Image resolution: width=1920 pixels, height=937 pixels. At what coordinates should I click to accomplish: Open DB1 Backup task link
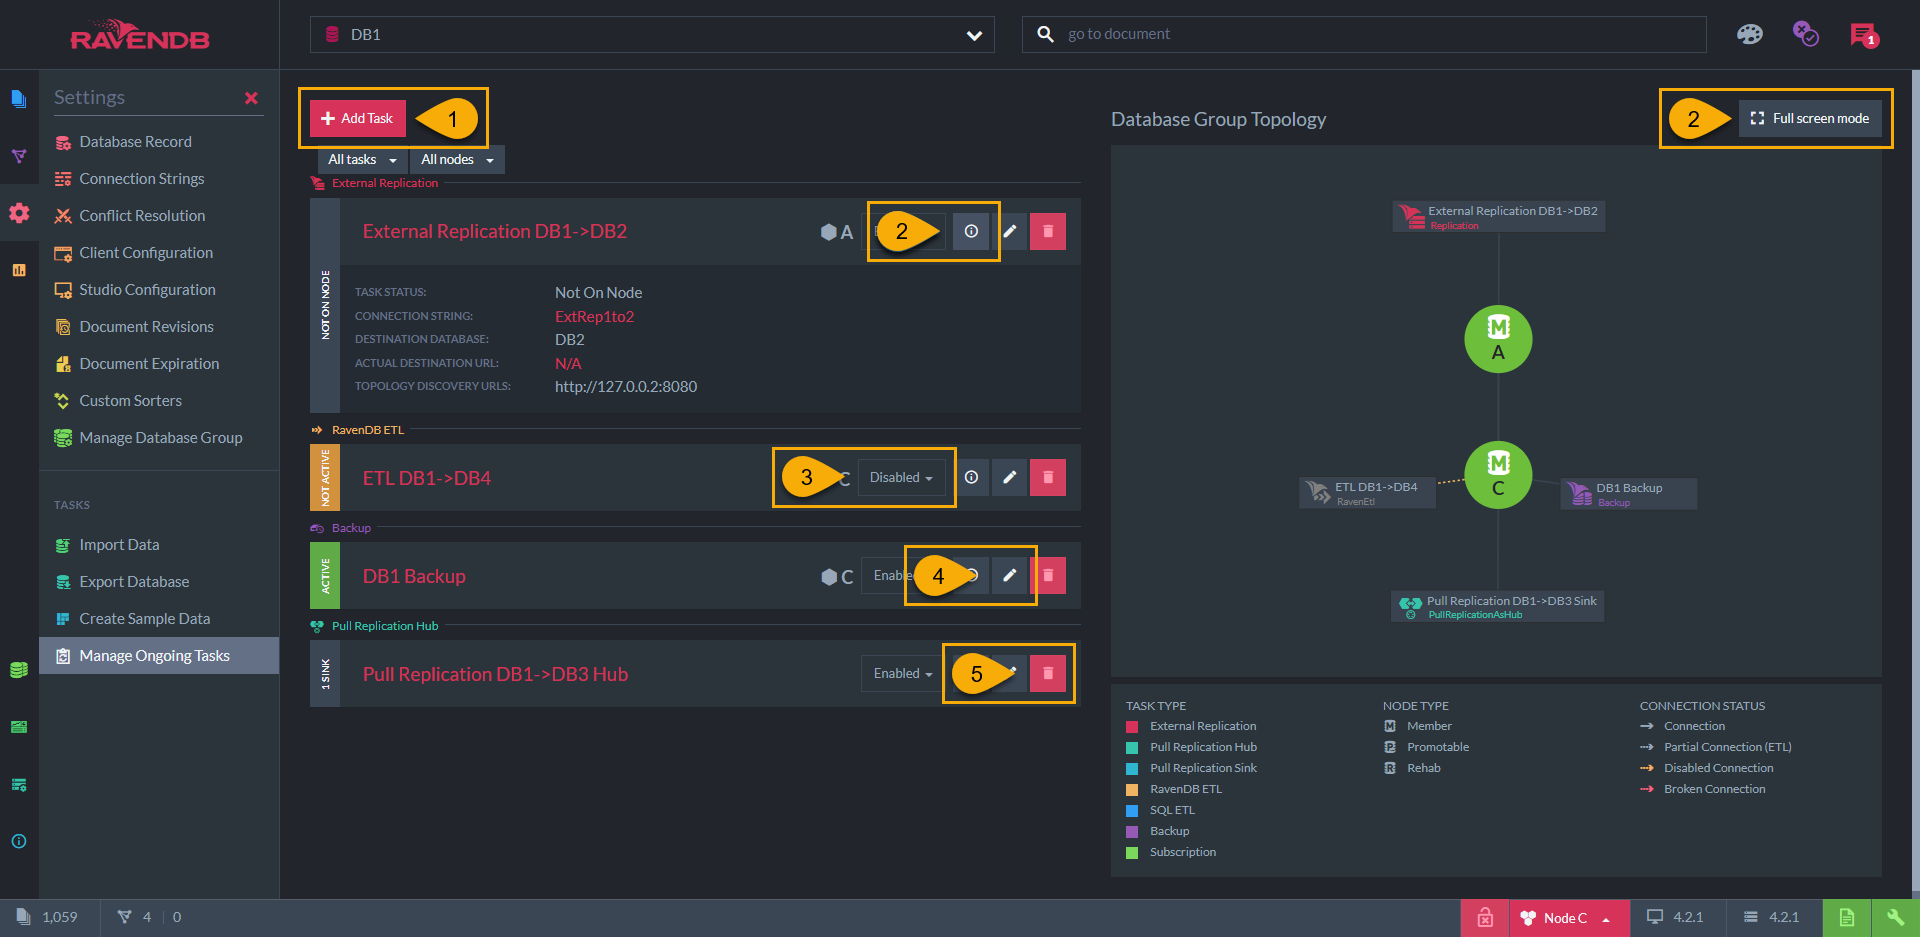point(414,576)
